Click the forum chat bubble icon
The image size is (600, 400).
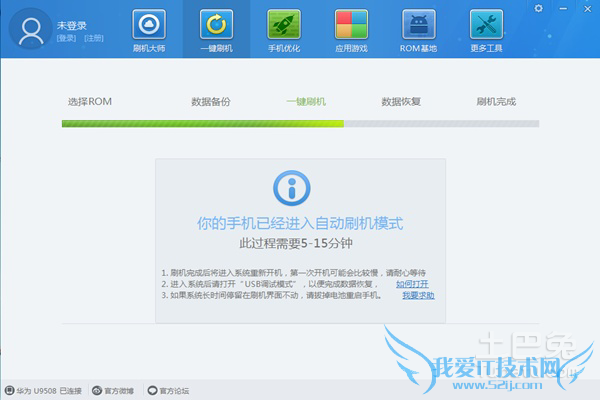[x=152, y=390]
